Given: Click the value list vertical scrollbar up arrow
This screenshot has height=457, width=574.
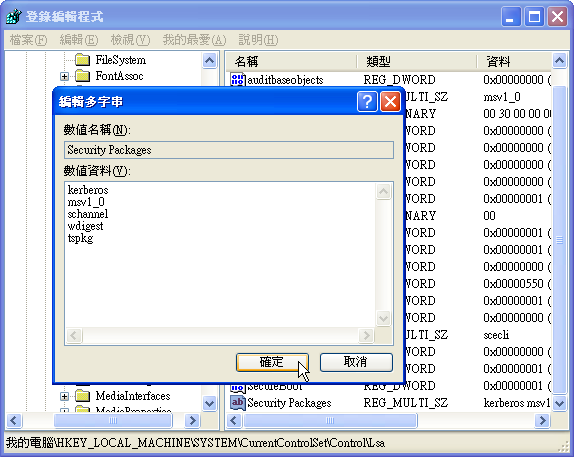Looking at the screenshot, I should pos(559,60).
